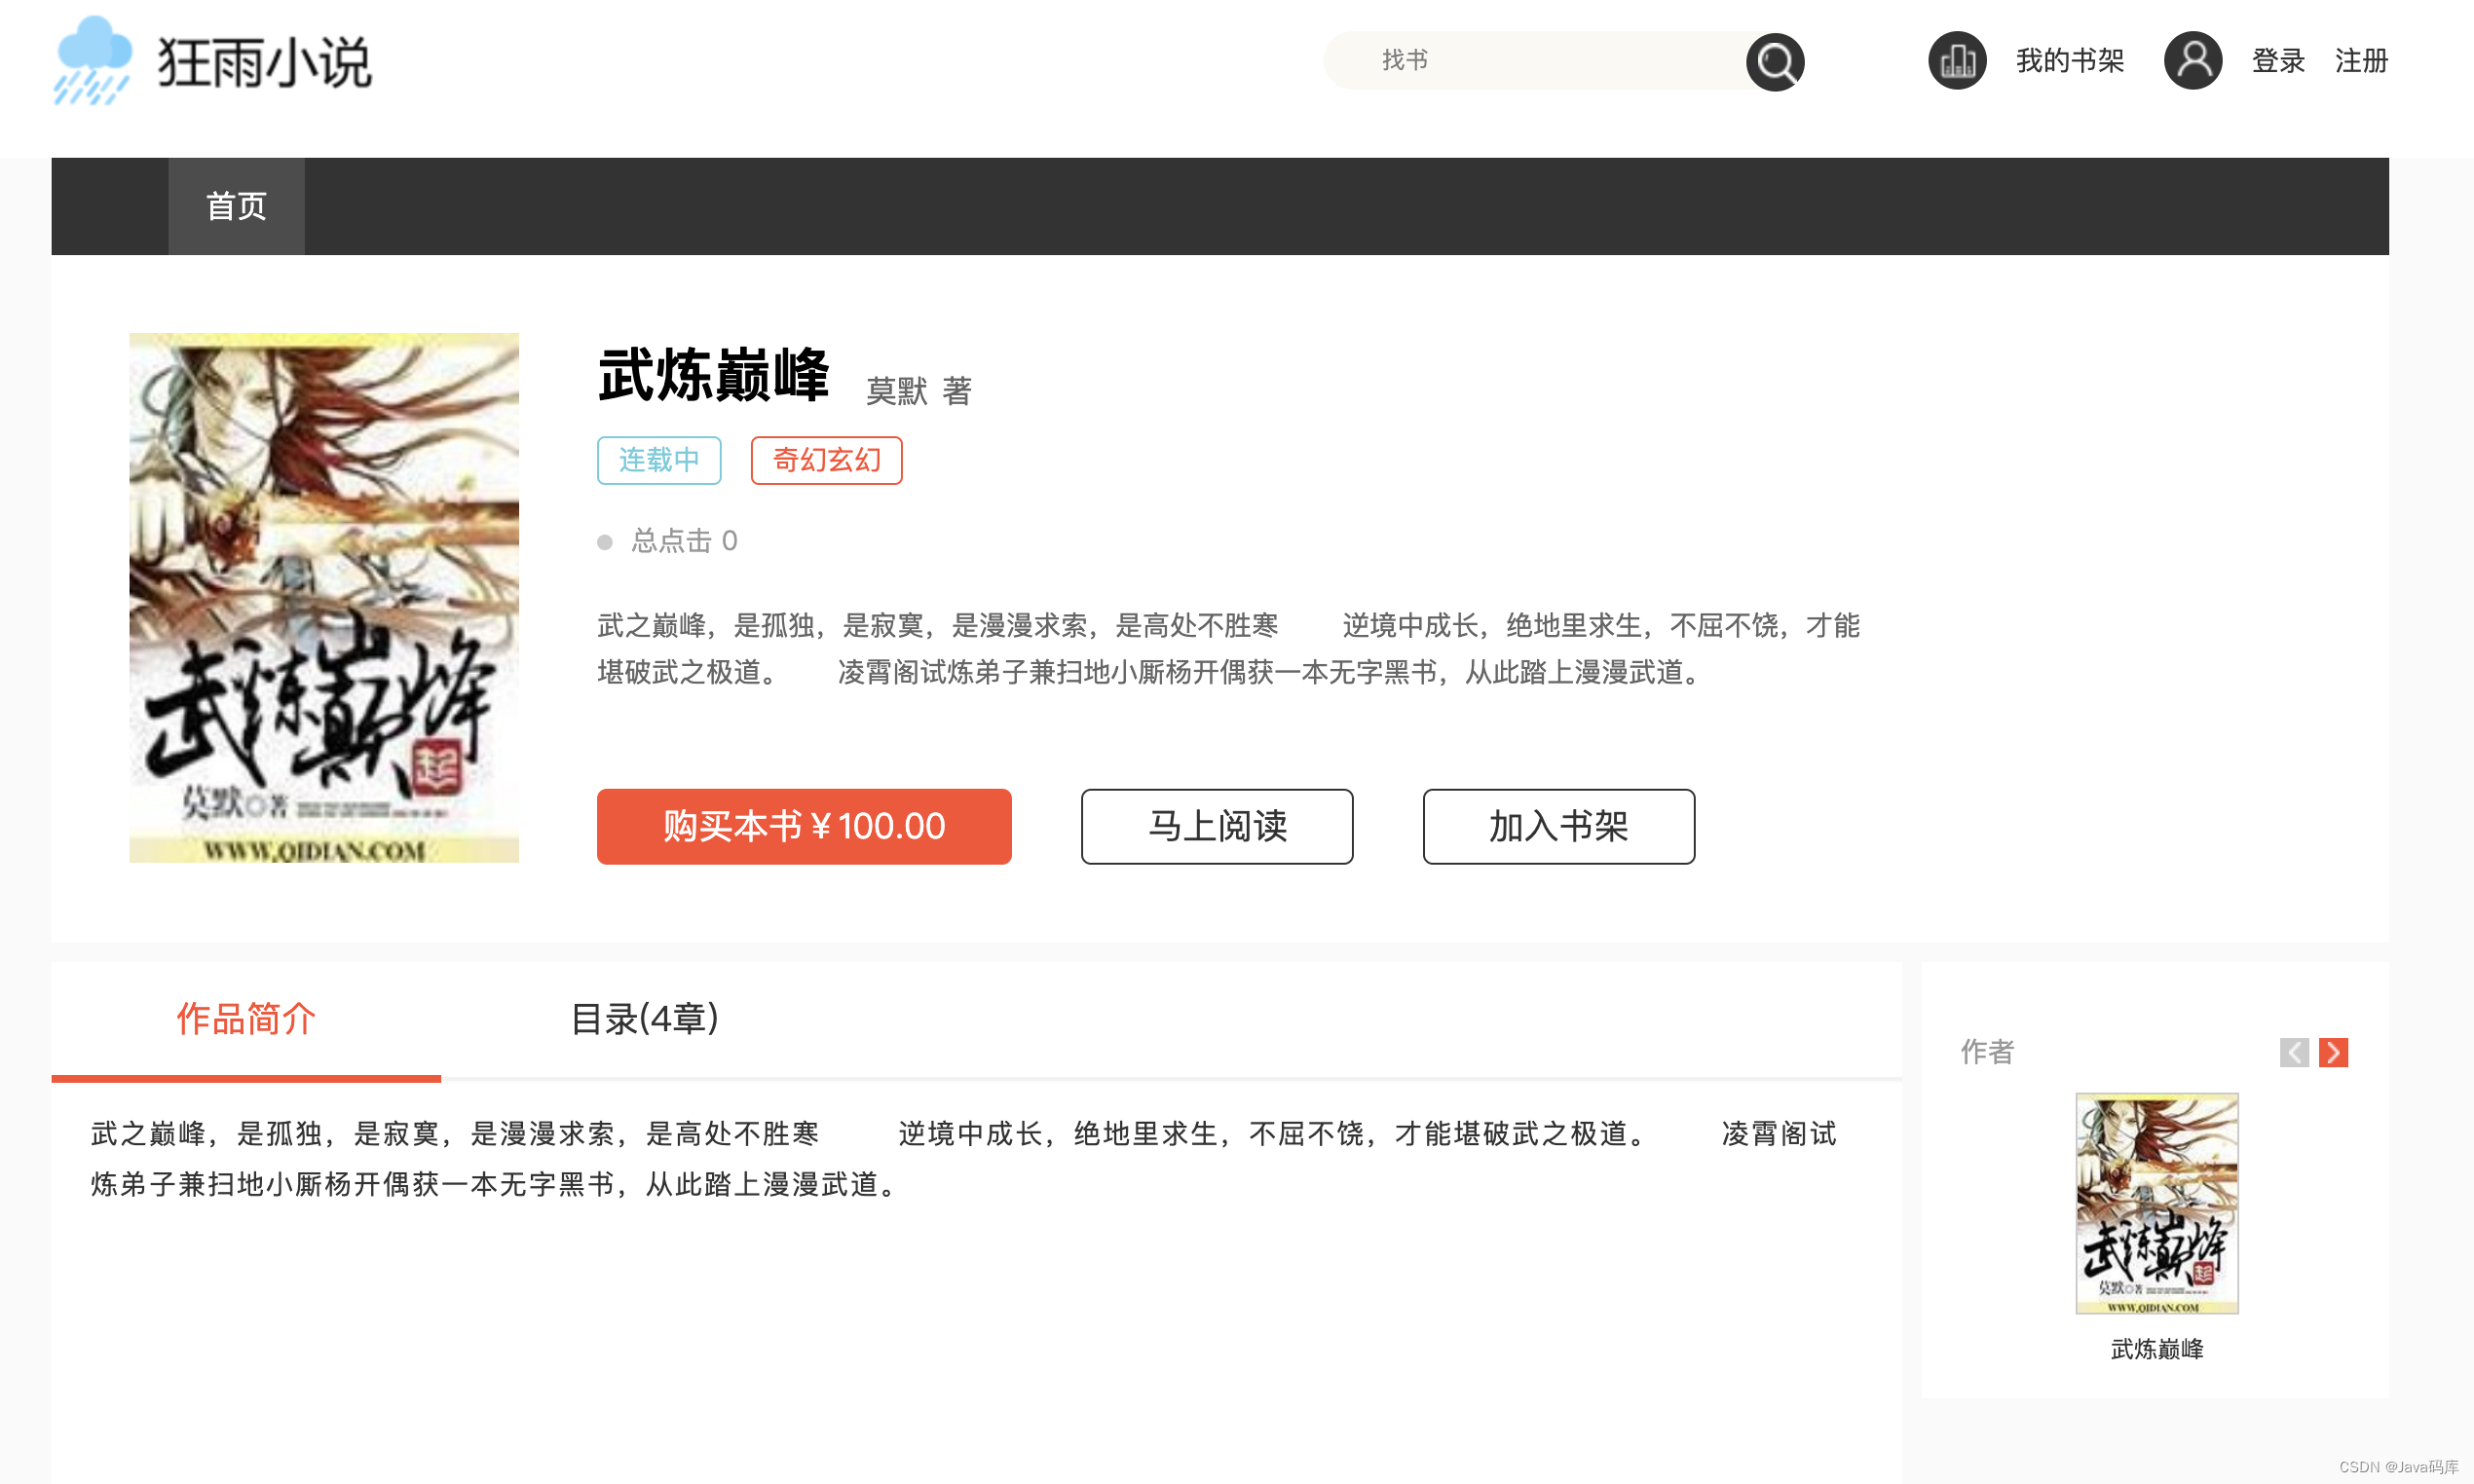2474x1484 pixels.
Task: Click the 狂雨小说 site title
Action: pyautogui.click(x=264, y=63)
